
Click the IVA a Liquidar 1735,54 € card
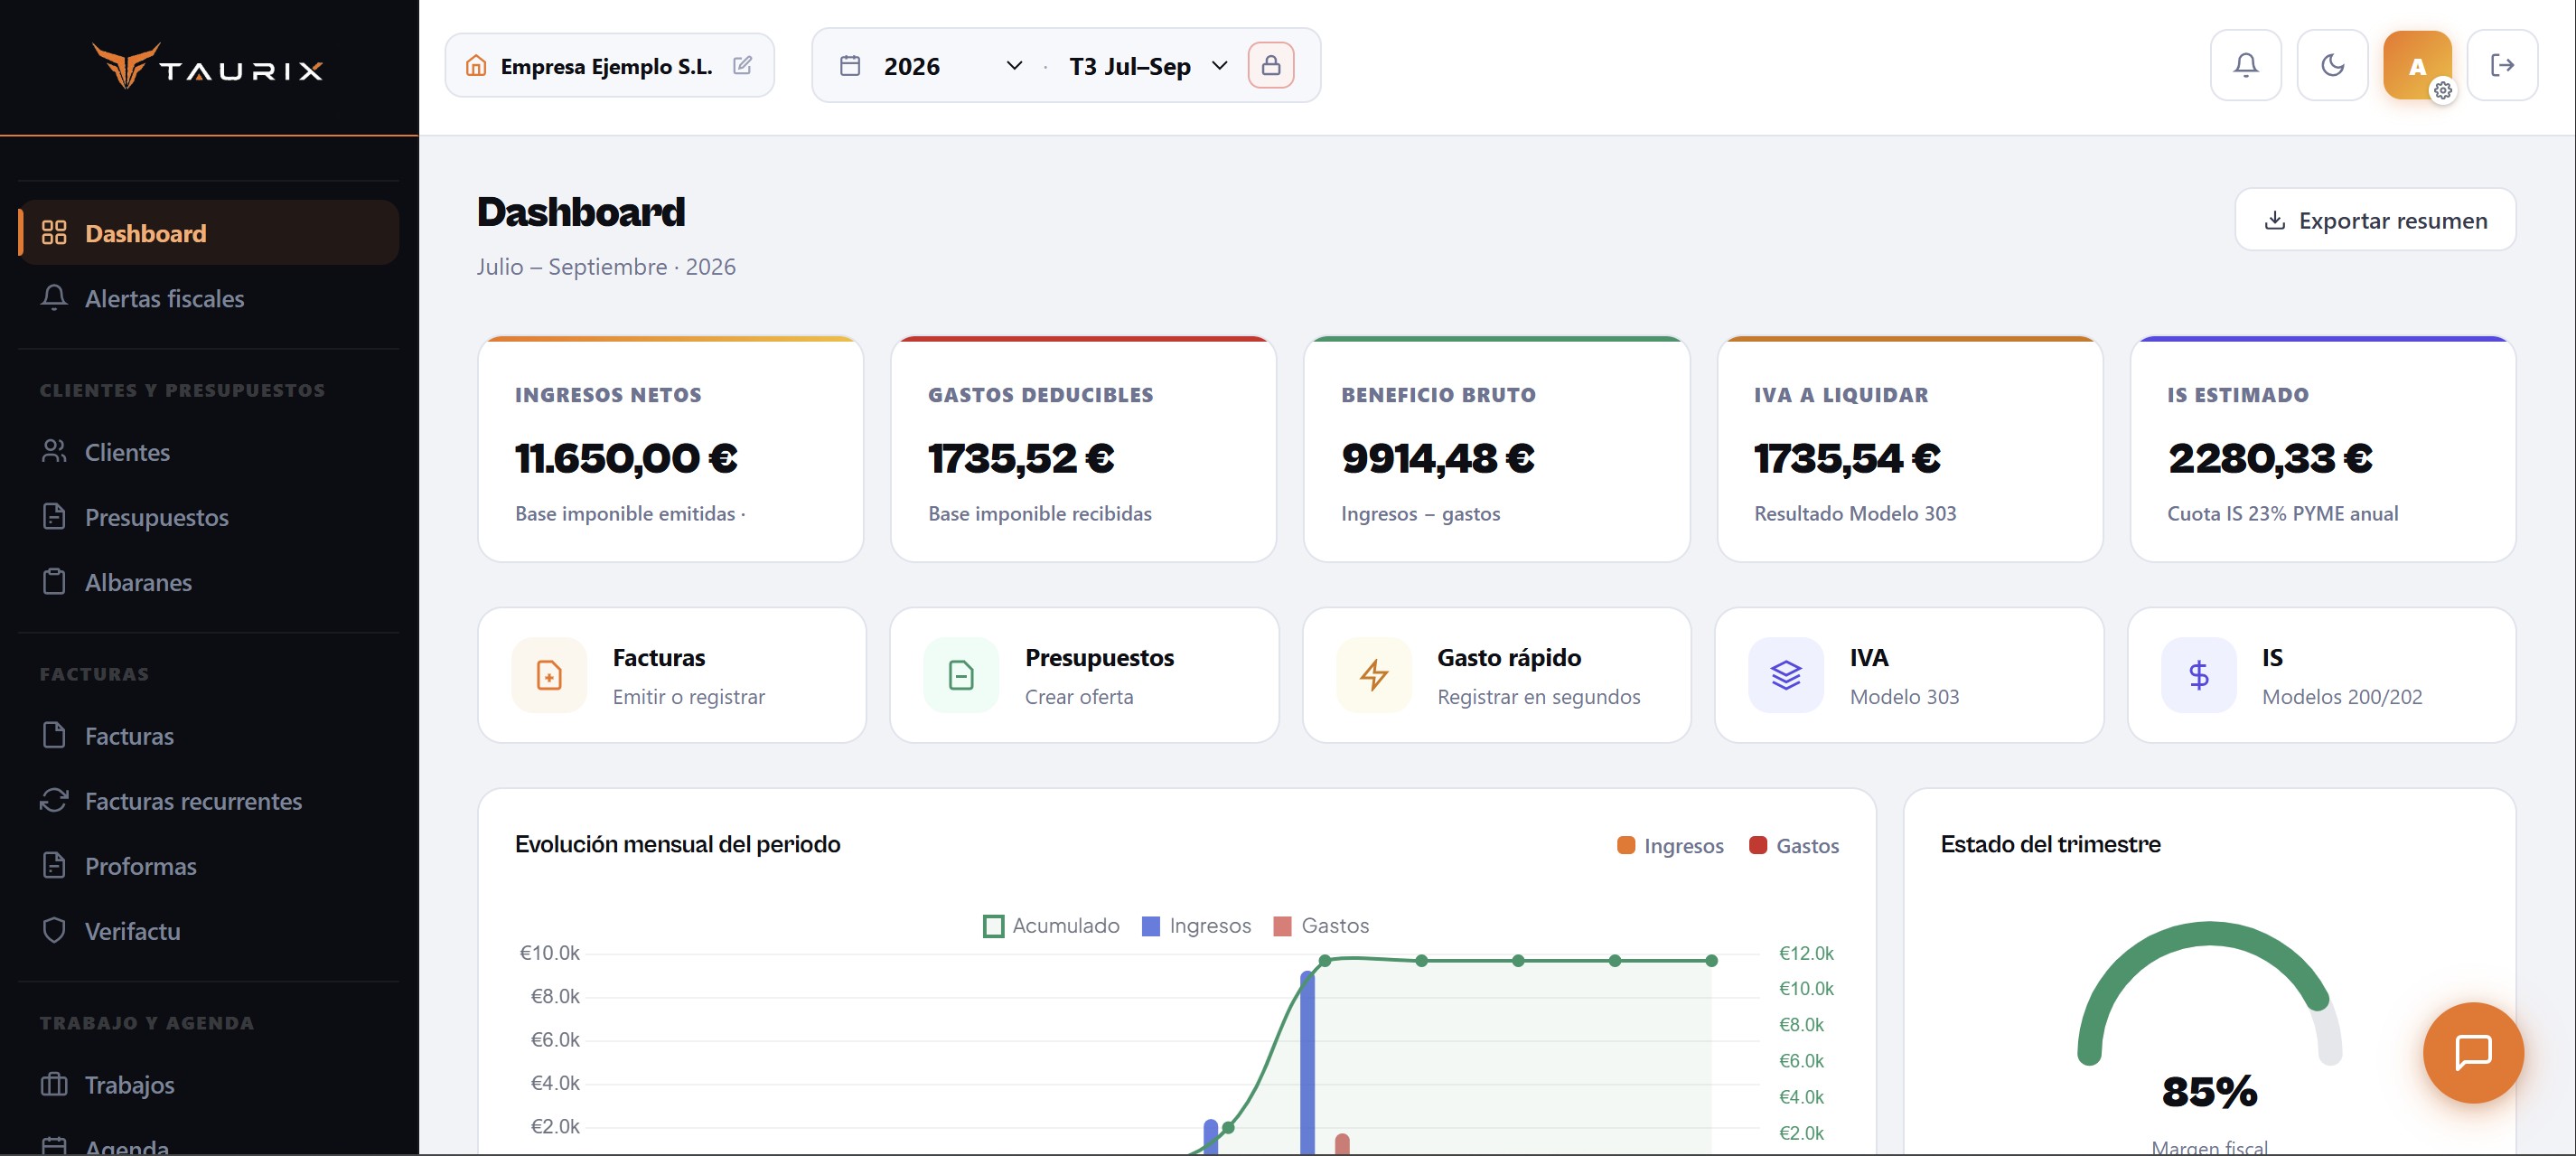pos(1909,450)
